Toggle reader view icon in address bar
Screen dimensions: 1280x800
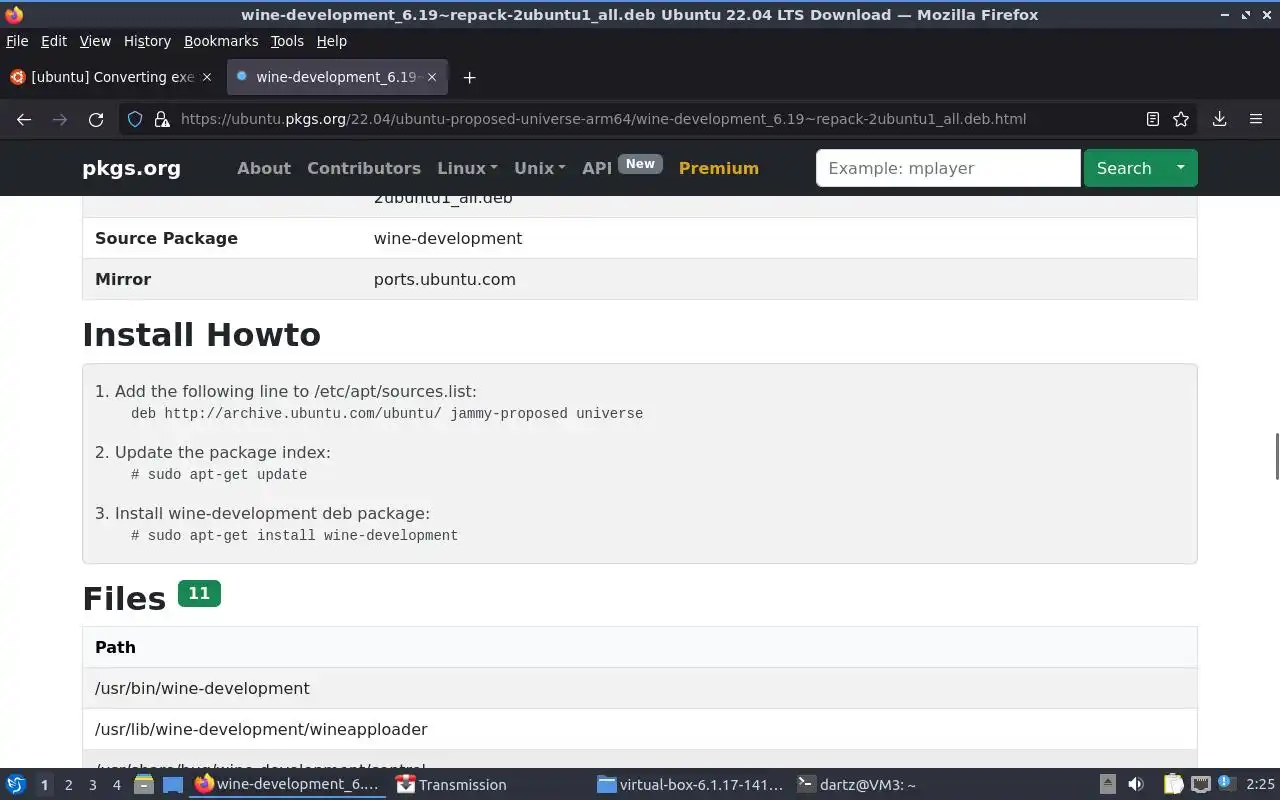[1153, 119]
